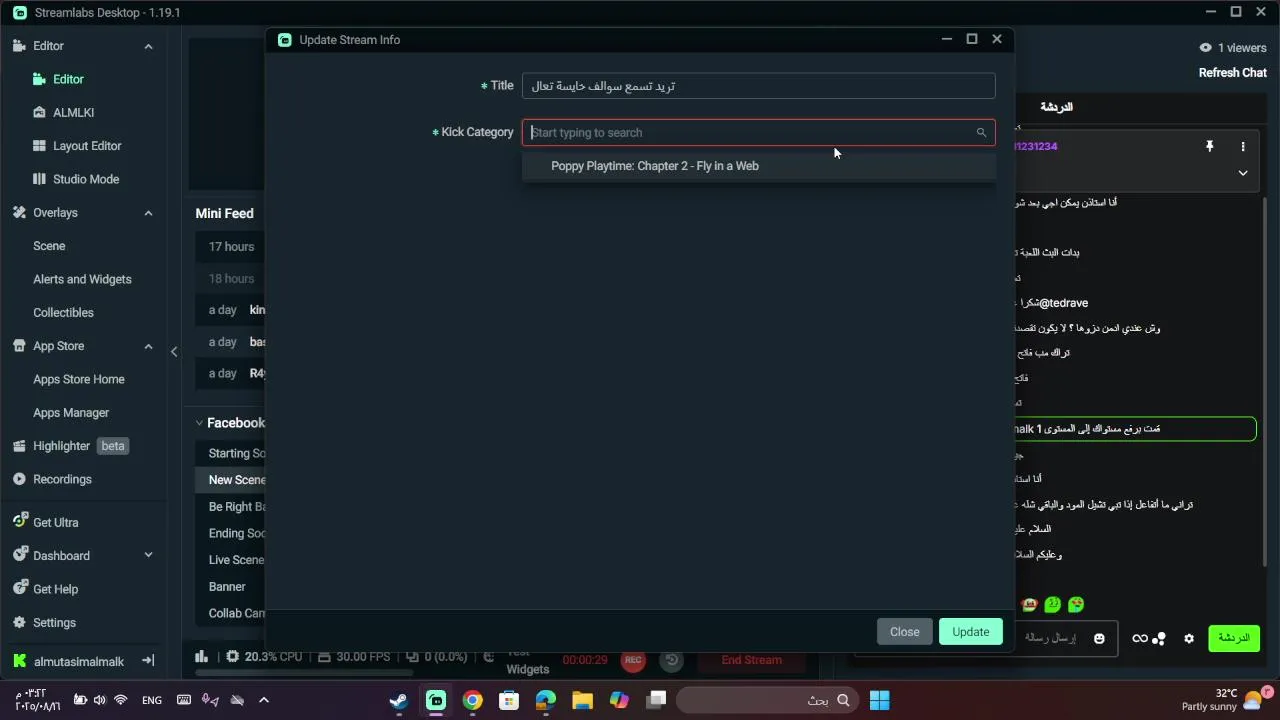
Task: Open Layout Editor in sidebar
Action: point(77,145)
